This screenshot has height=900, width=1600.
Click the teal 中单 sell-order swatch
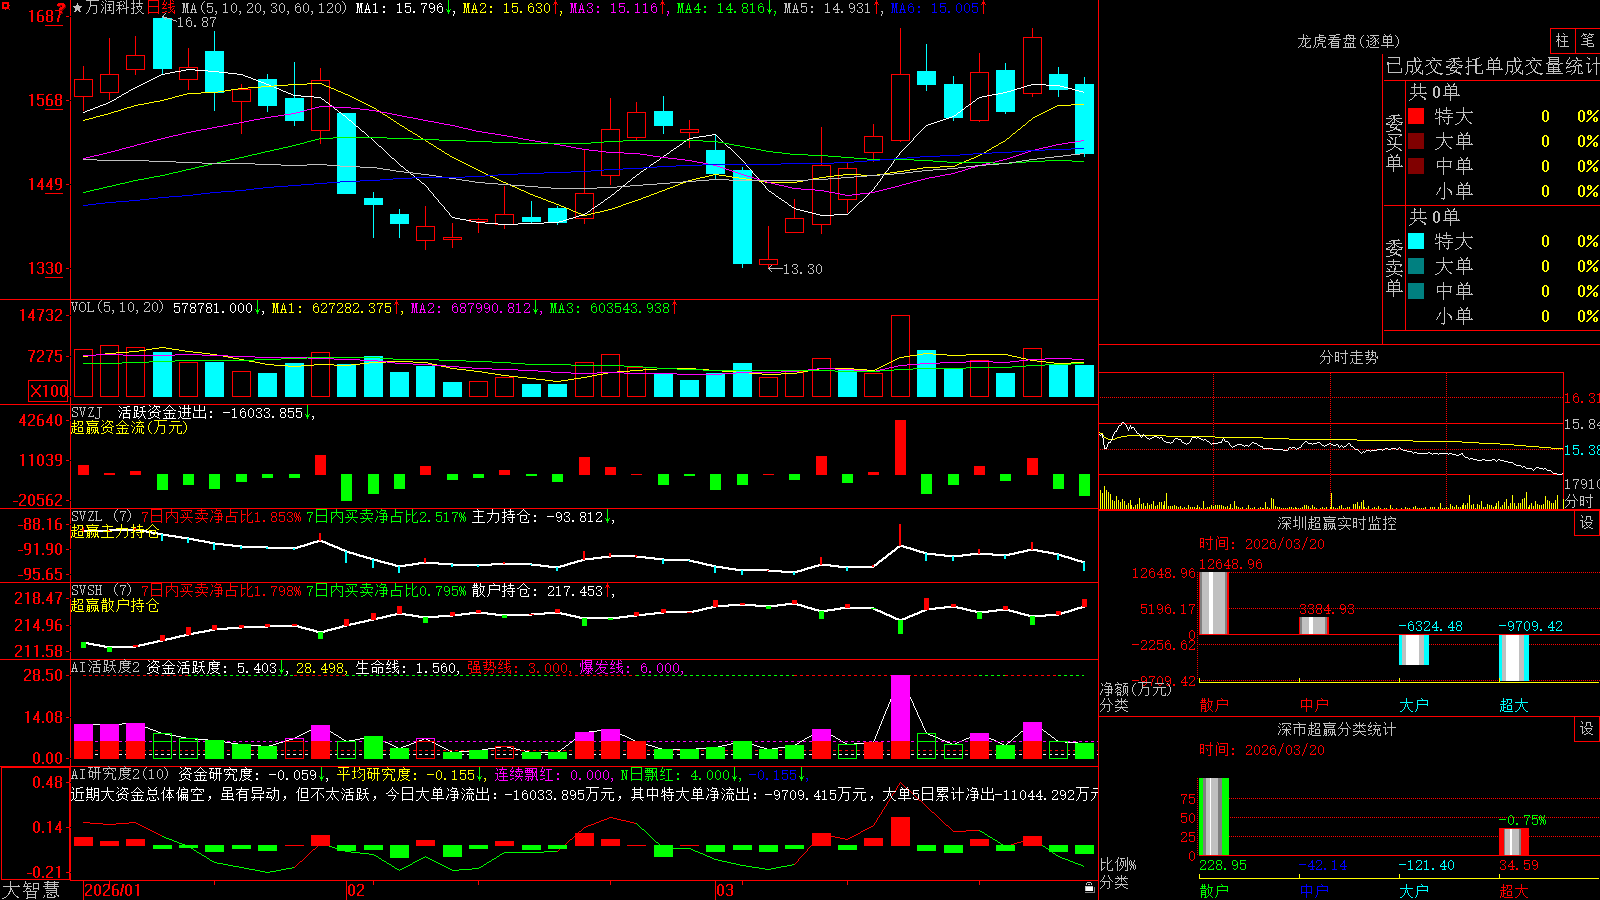[x=1416, y=291]
